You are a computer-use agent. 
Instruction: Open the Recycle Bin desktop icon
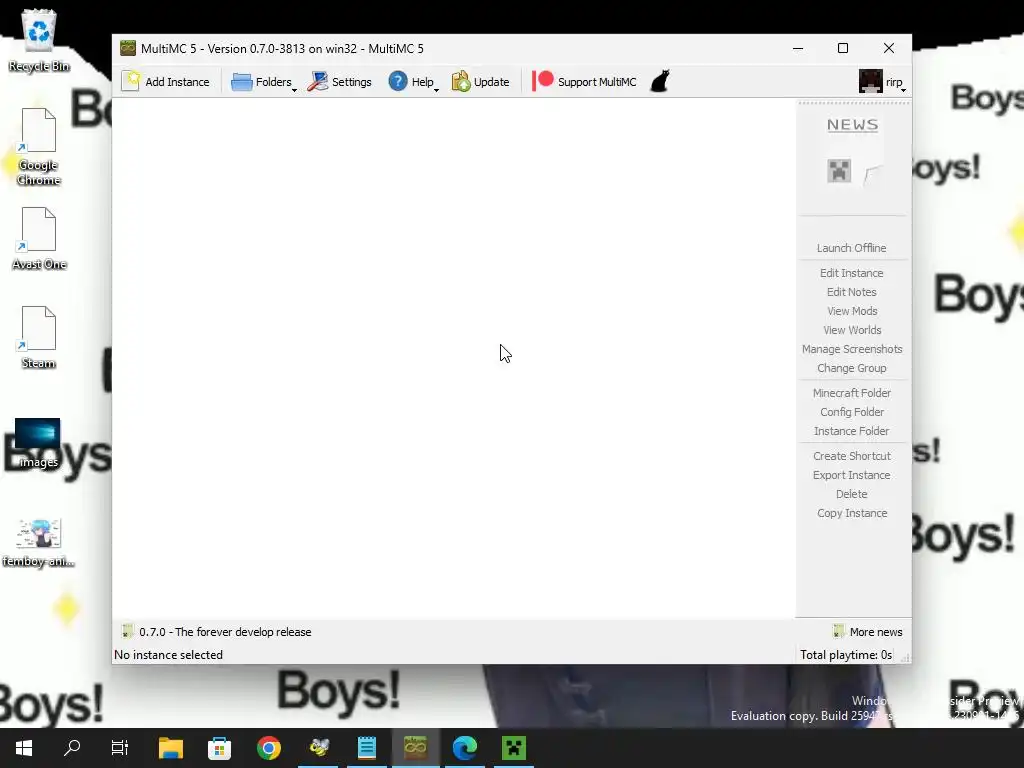click(39, 41)
